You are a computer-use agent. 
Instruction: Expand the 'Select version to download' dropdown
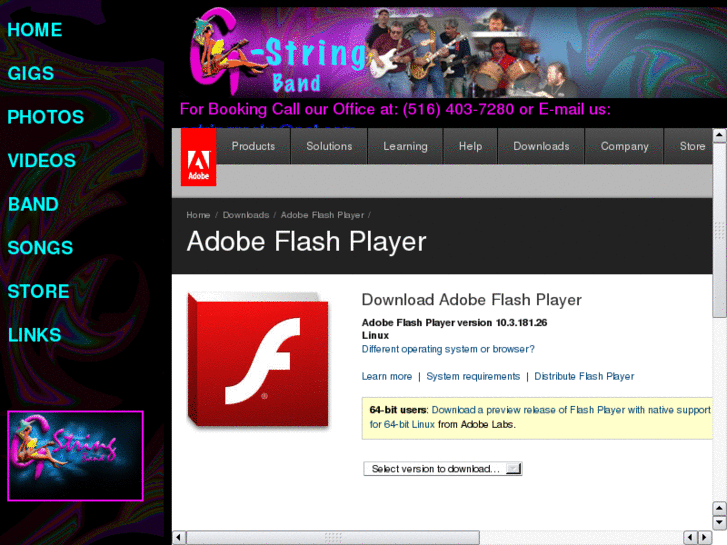(x=443, y=469)
